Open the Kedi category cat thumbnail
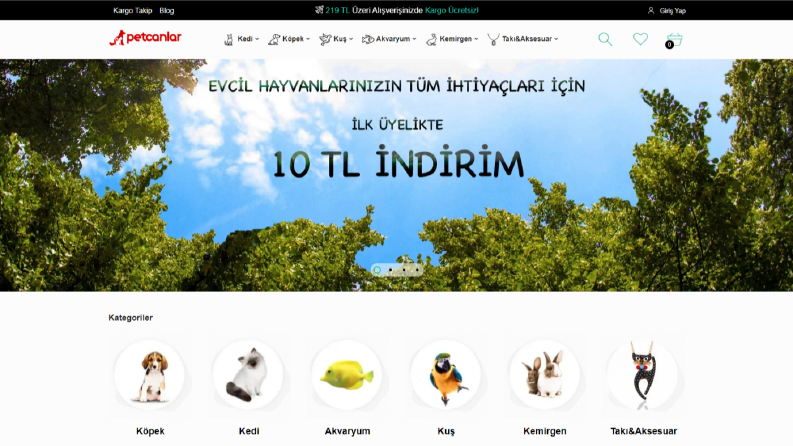This screenshot has height=446, width=793. [x=248, y=375]
